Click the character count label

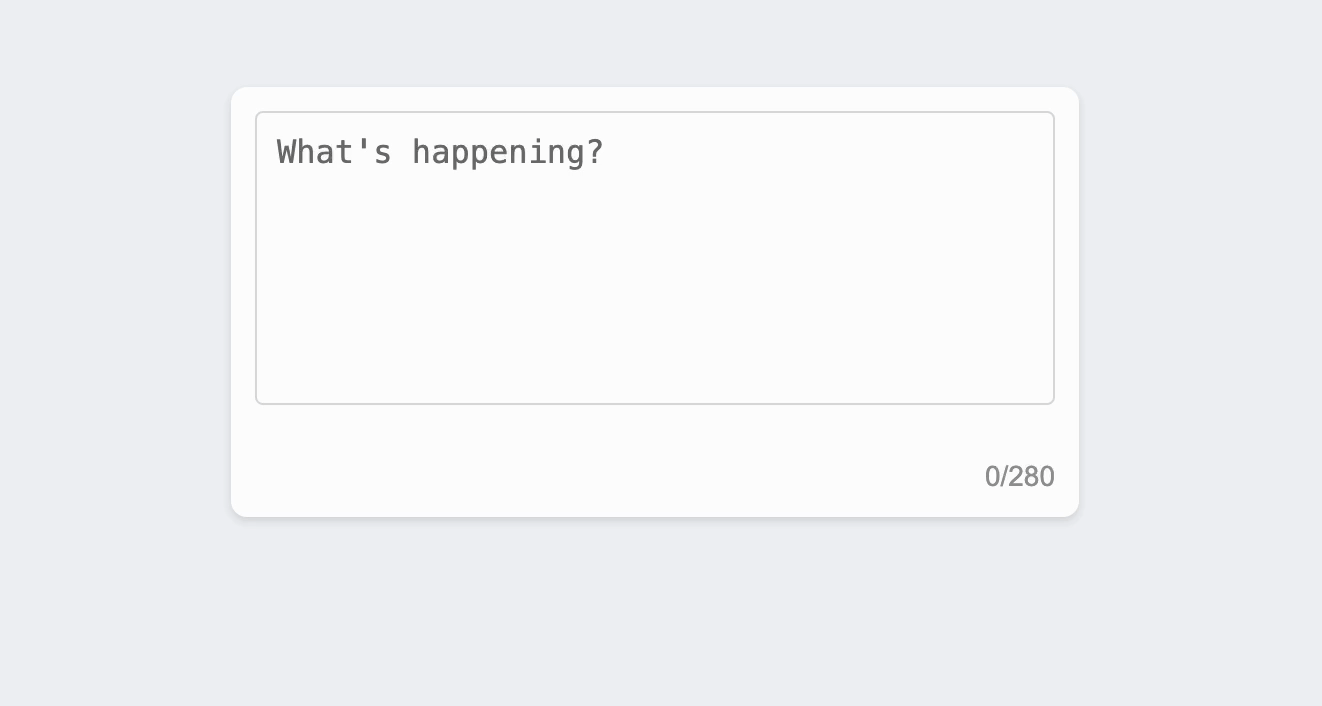pos(1019,477)
